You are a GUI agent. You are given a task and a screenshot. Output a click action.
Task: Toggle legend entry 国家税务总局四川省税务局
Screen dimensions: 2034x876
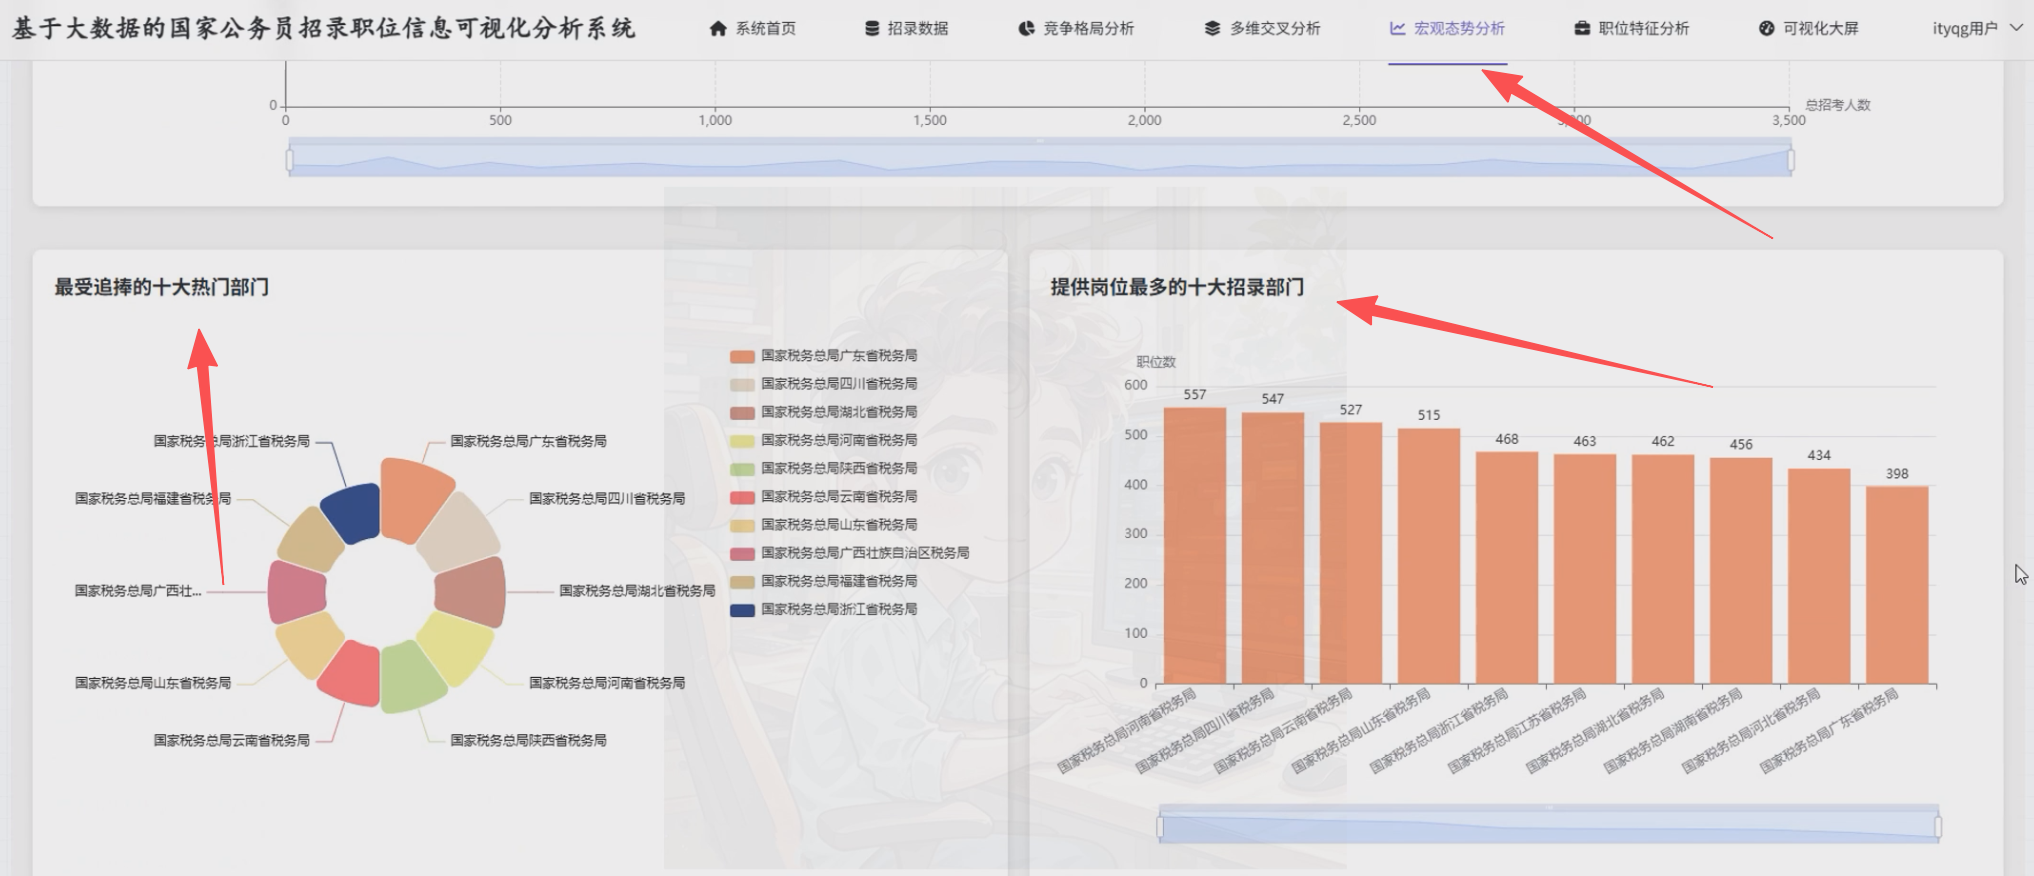coord(824,384)
